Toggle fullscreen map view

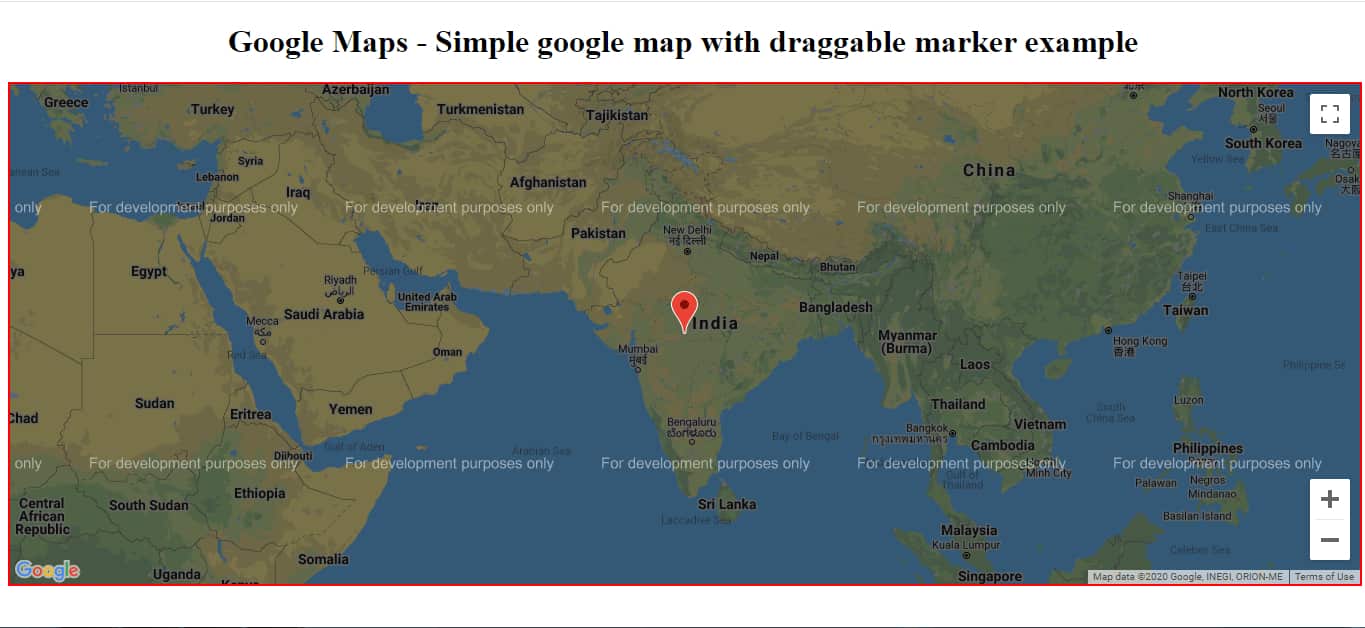pyautogui.click(x=1330, y=114)
